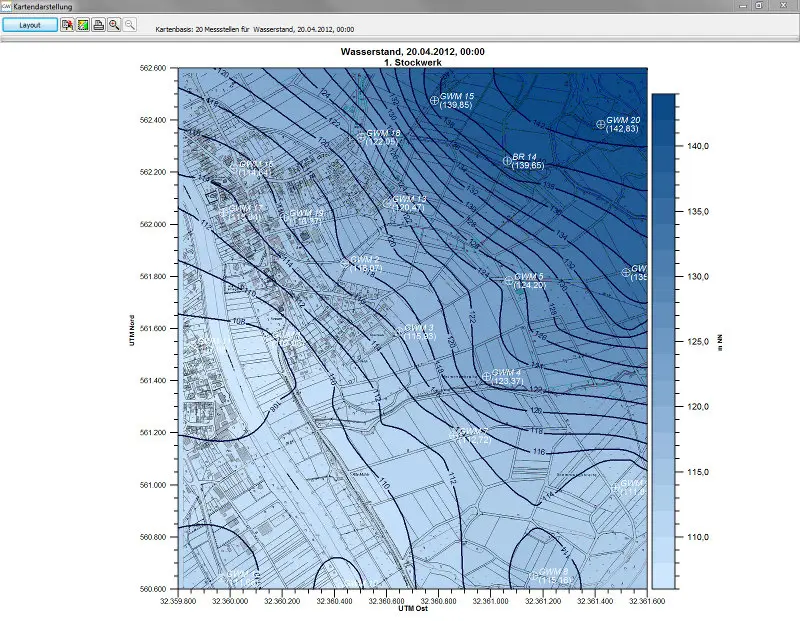Click the y-axis value 562.600
800x621 pixels.
pyautogui.click(x=153, y=68)
